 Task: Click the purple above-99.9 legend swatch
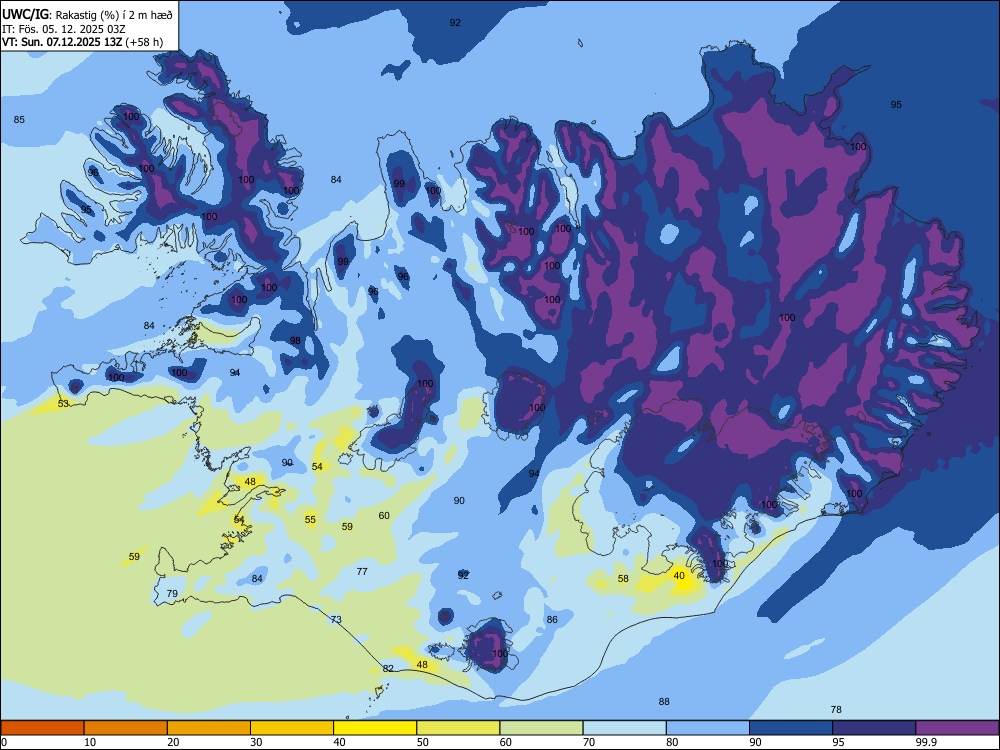(957, 728)
